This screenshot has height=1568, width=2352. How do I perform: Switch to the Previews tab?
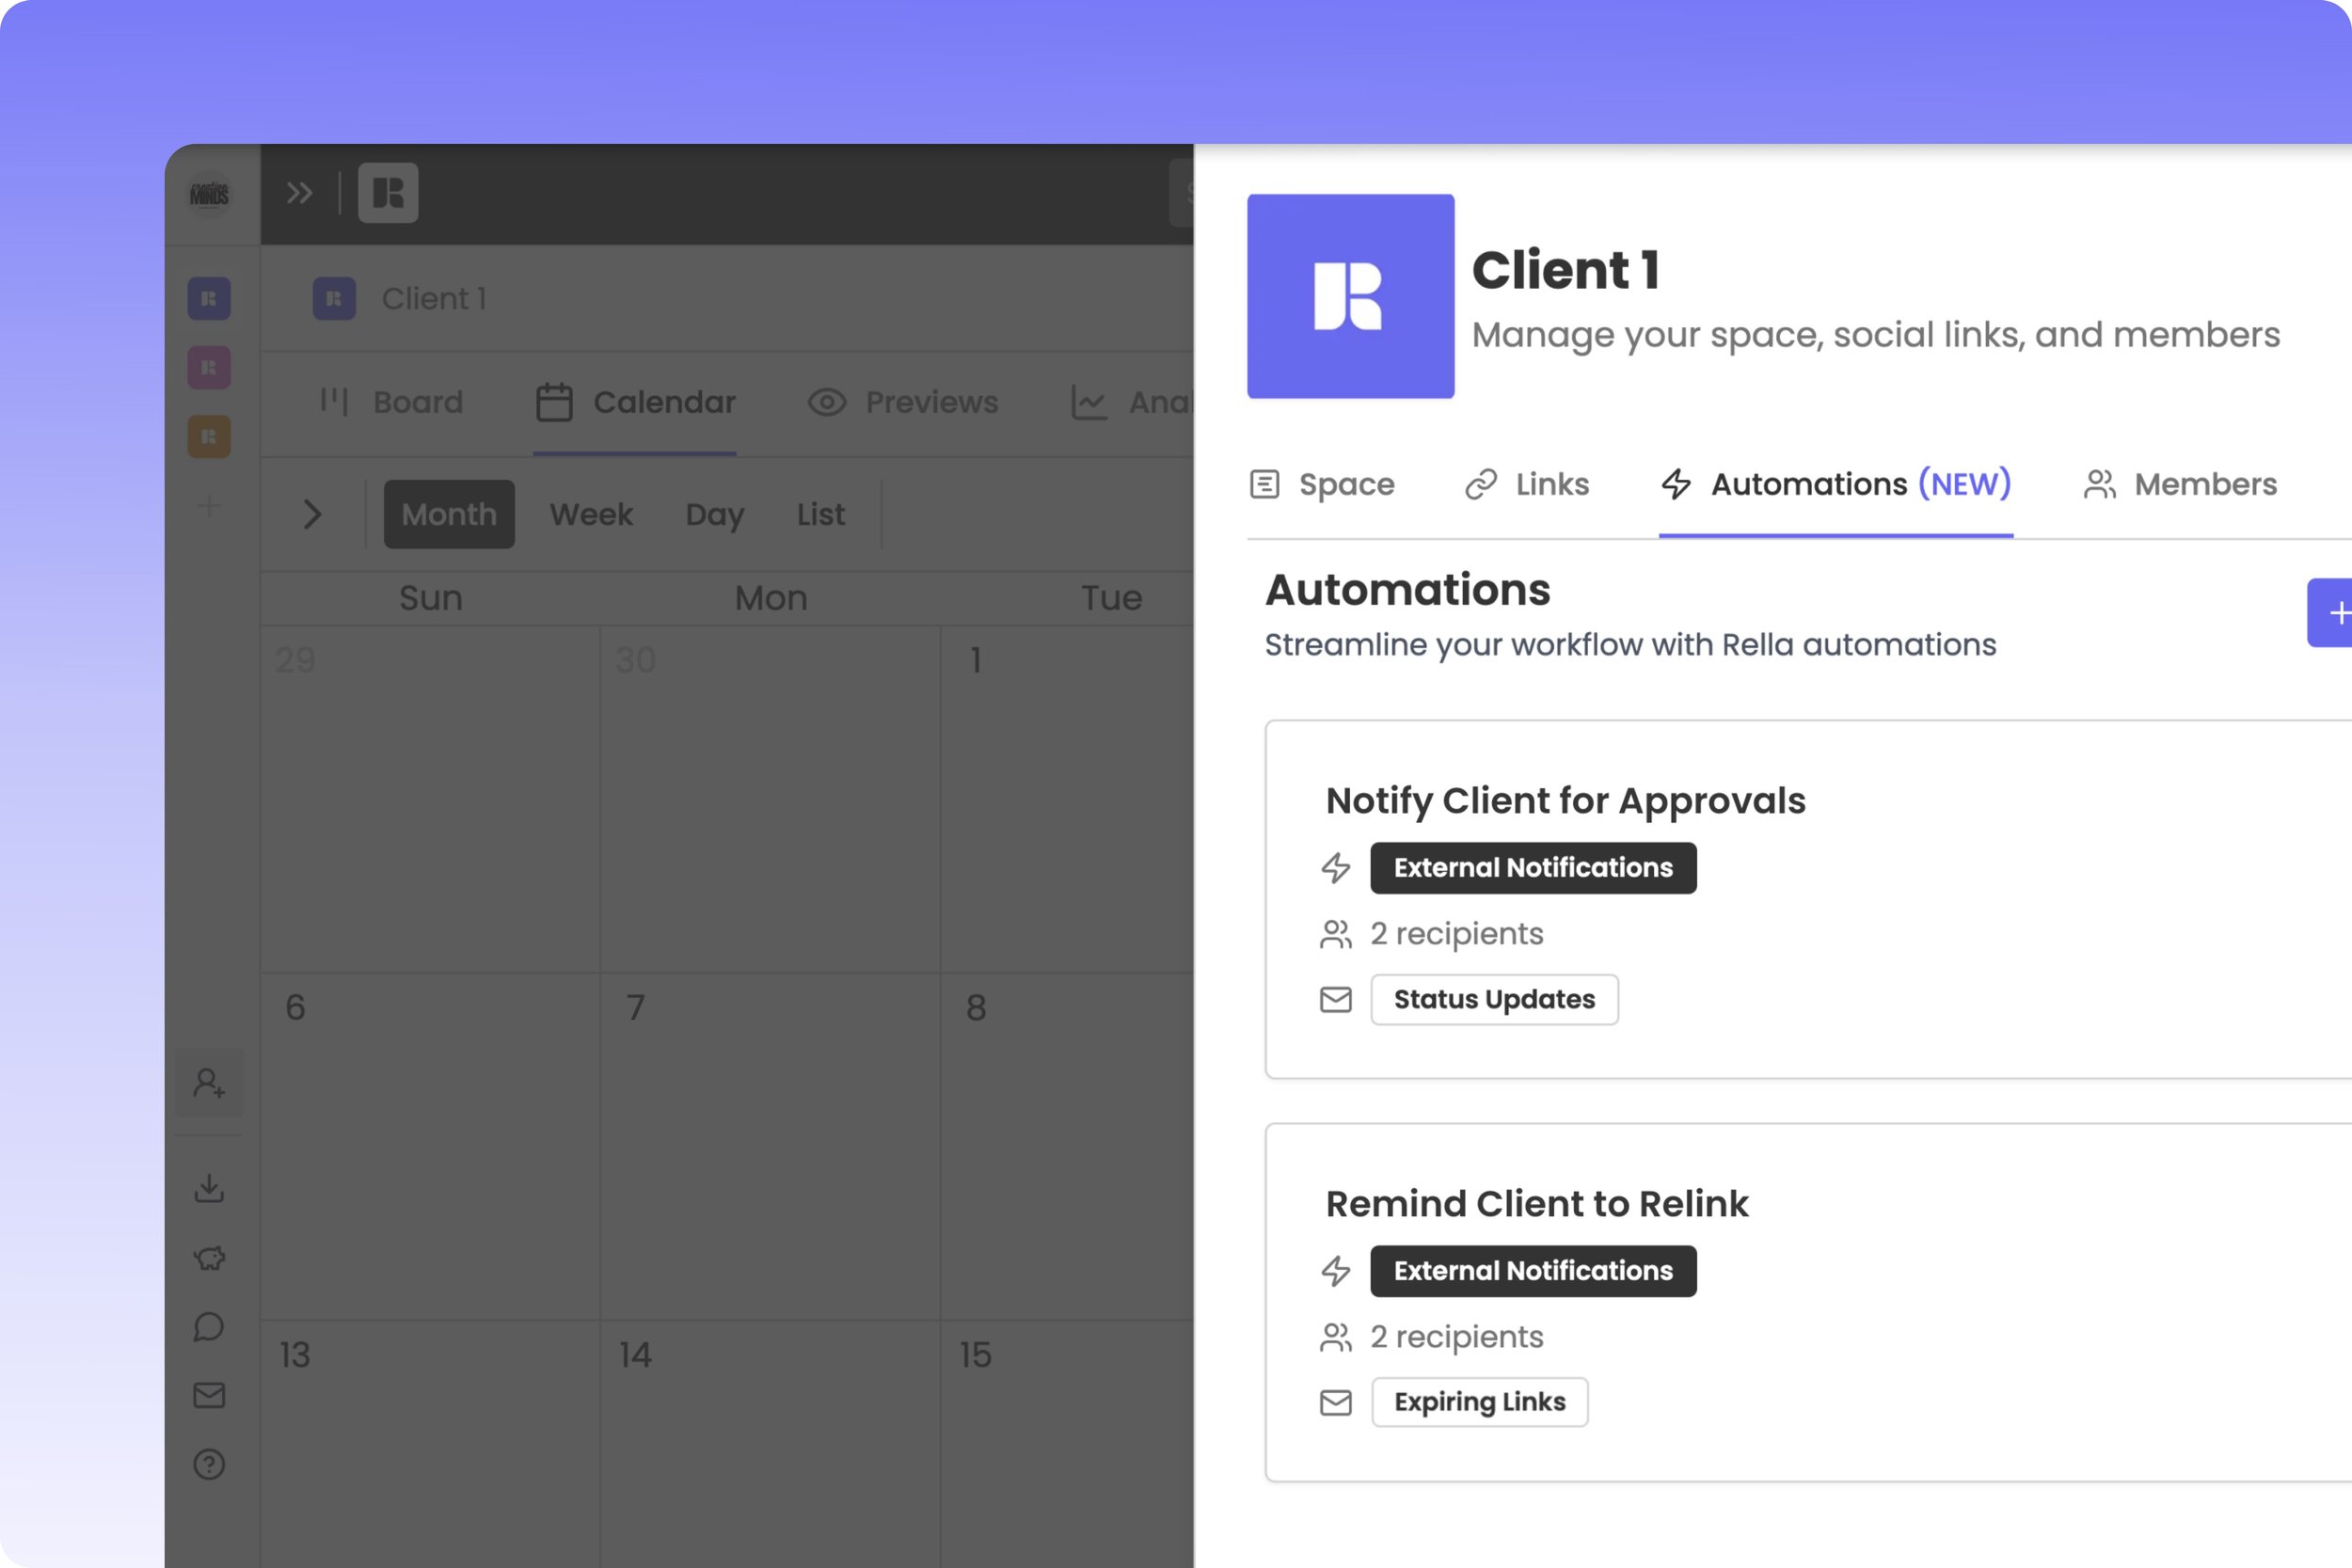coord(902,402)
